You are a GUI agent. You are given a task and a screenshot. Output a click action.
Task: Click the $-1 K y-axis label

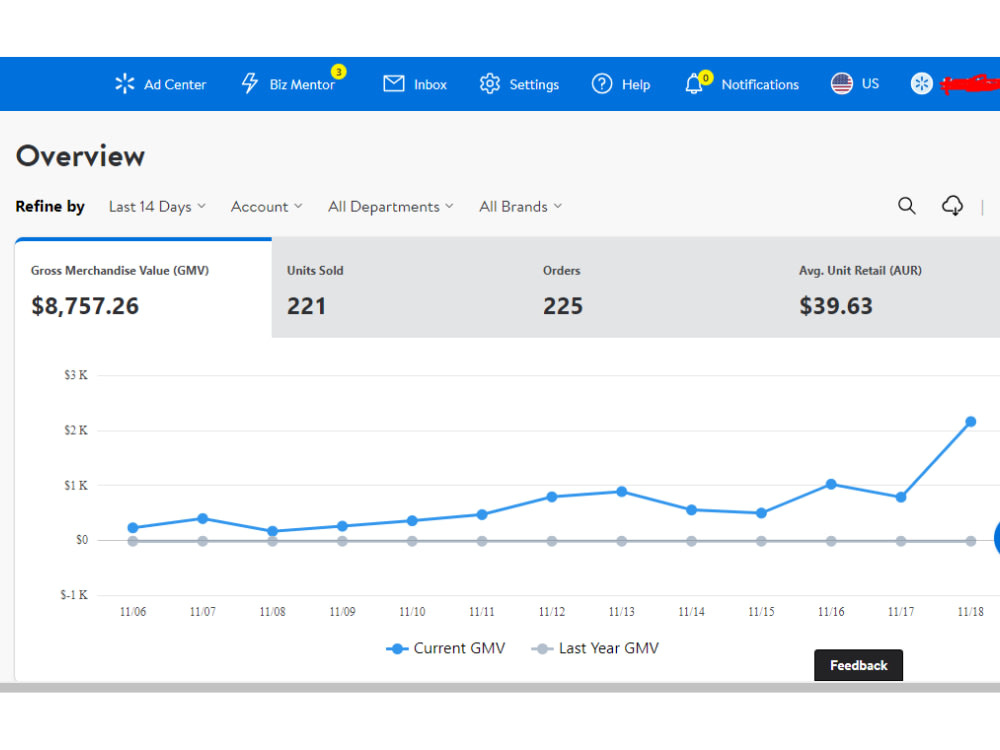coord(74,595)
